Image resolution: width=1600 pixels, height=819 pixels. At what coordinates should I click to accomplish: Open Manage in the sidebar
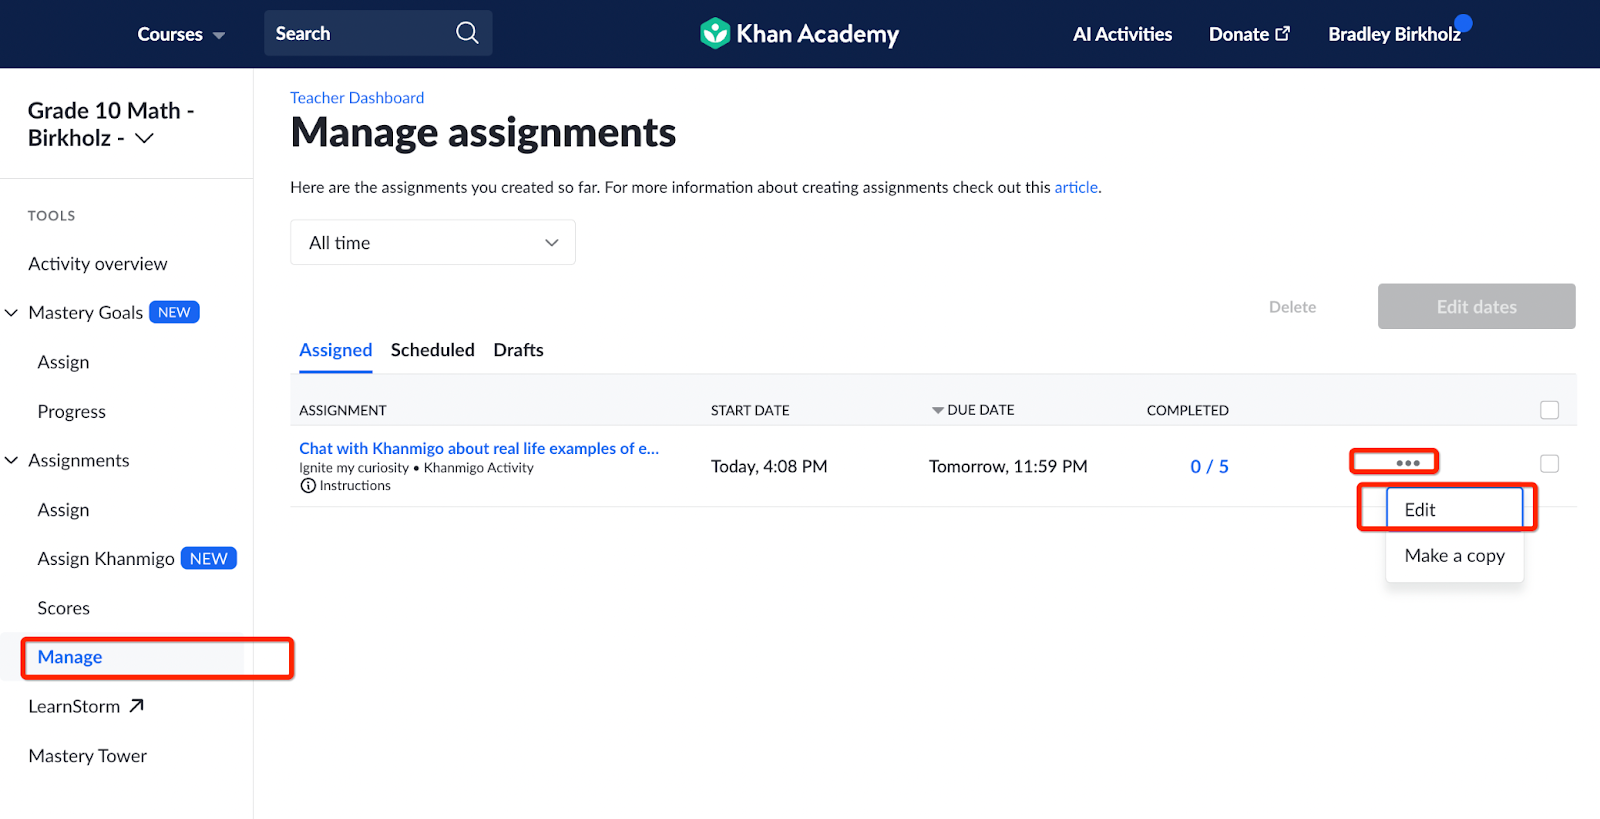70,657
